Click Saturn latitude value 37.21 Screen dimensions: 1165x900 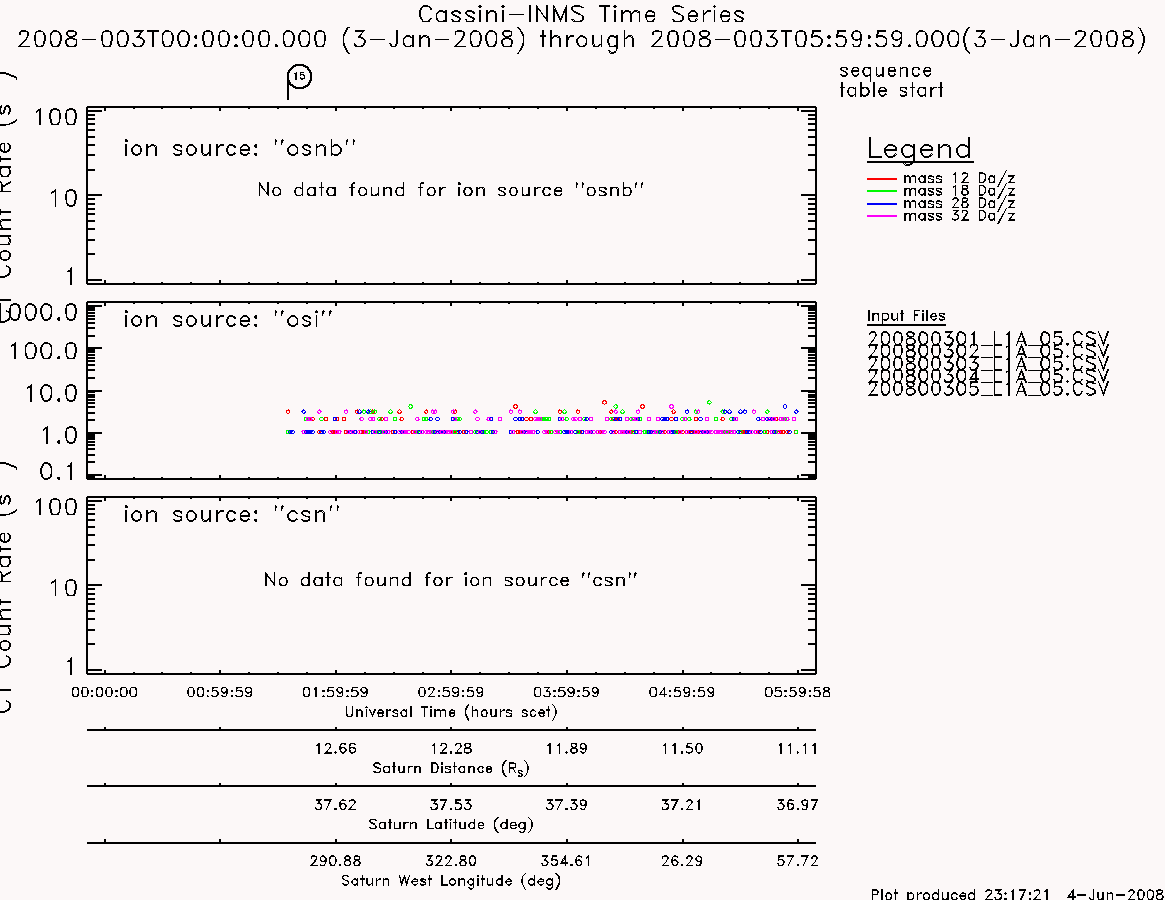pos(682,805)
